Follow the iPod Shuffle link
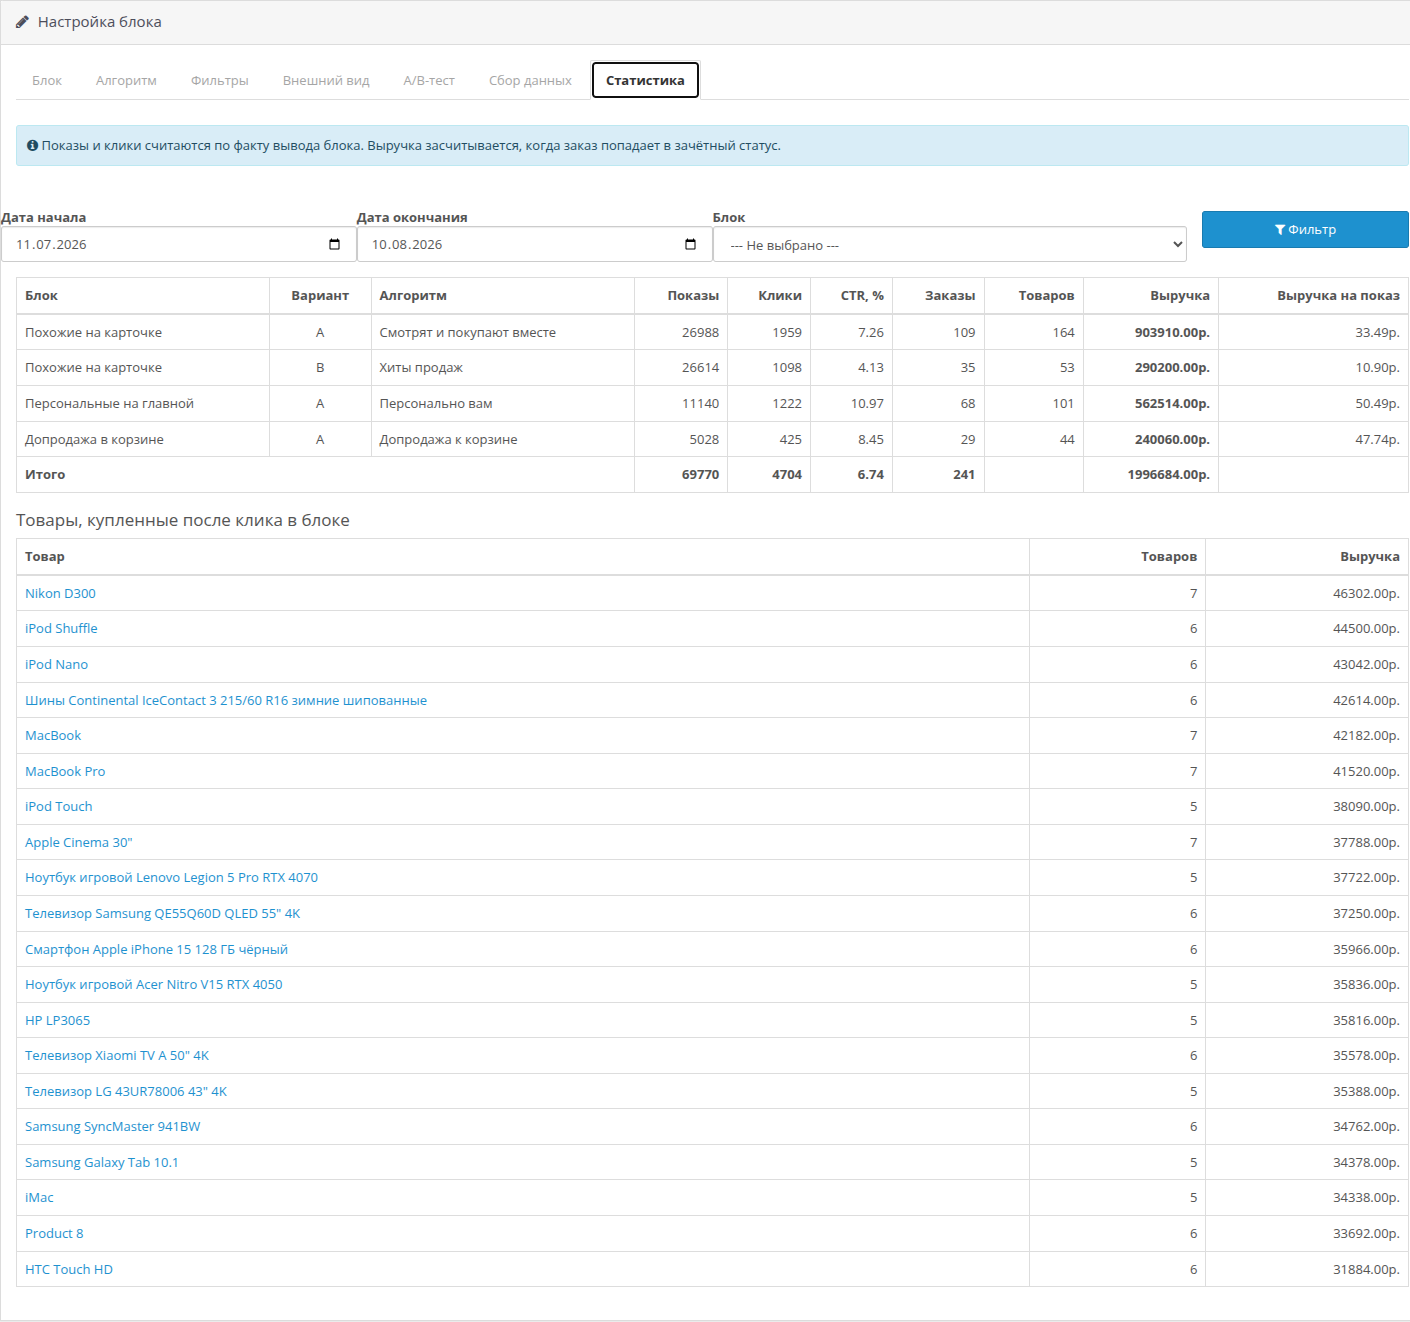Viewport: 1410px width, 1322px height. click(61, 628)
